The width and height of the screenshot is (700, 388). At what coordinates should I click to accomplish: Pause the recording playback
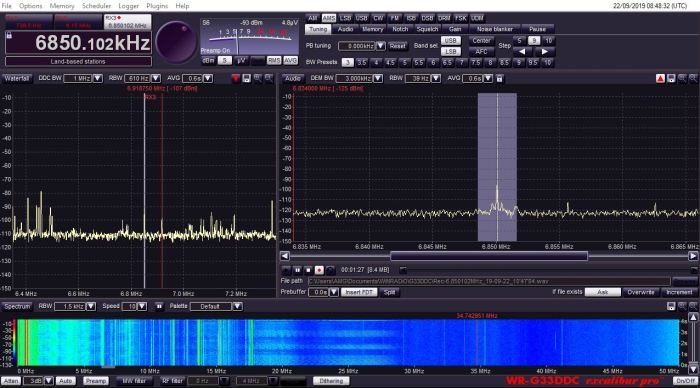[297, 270]
